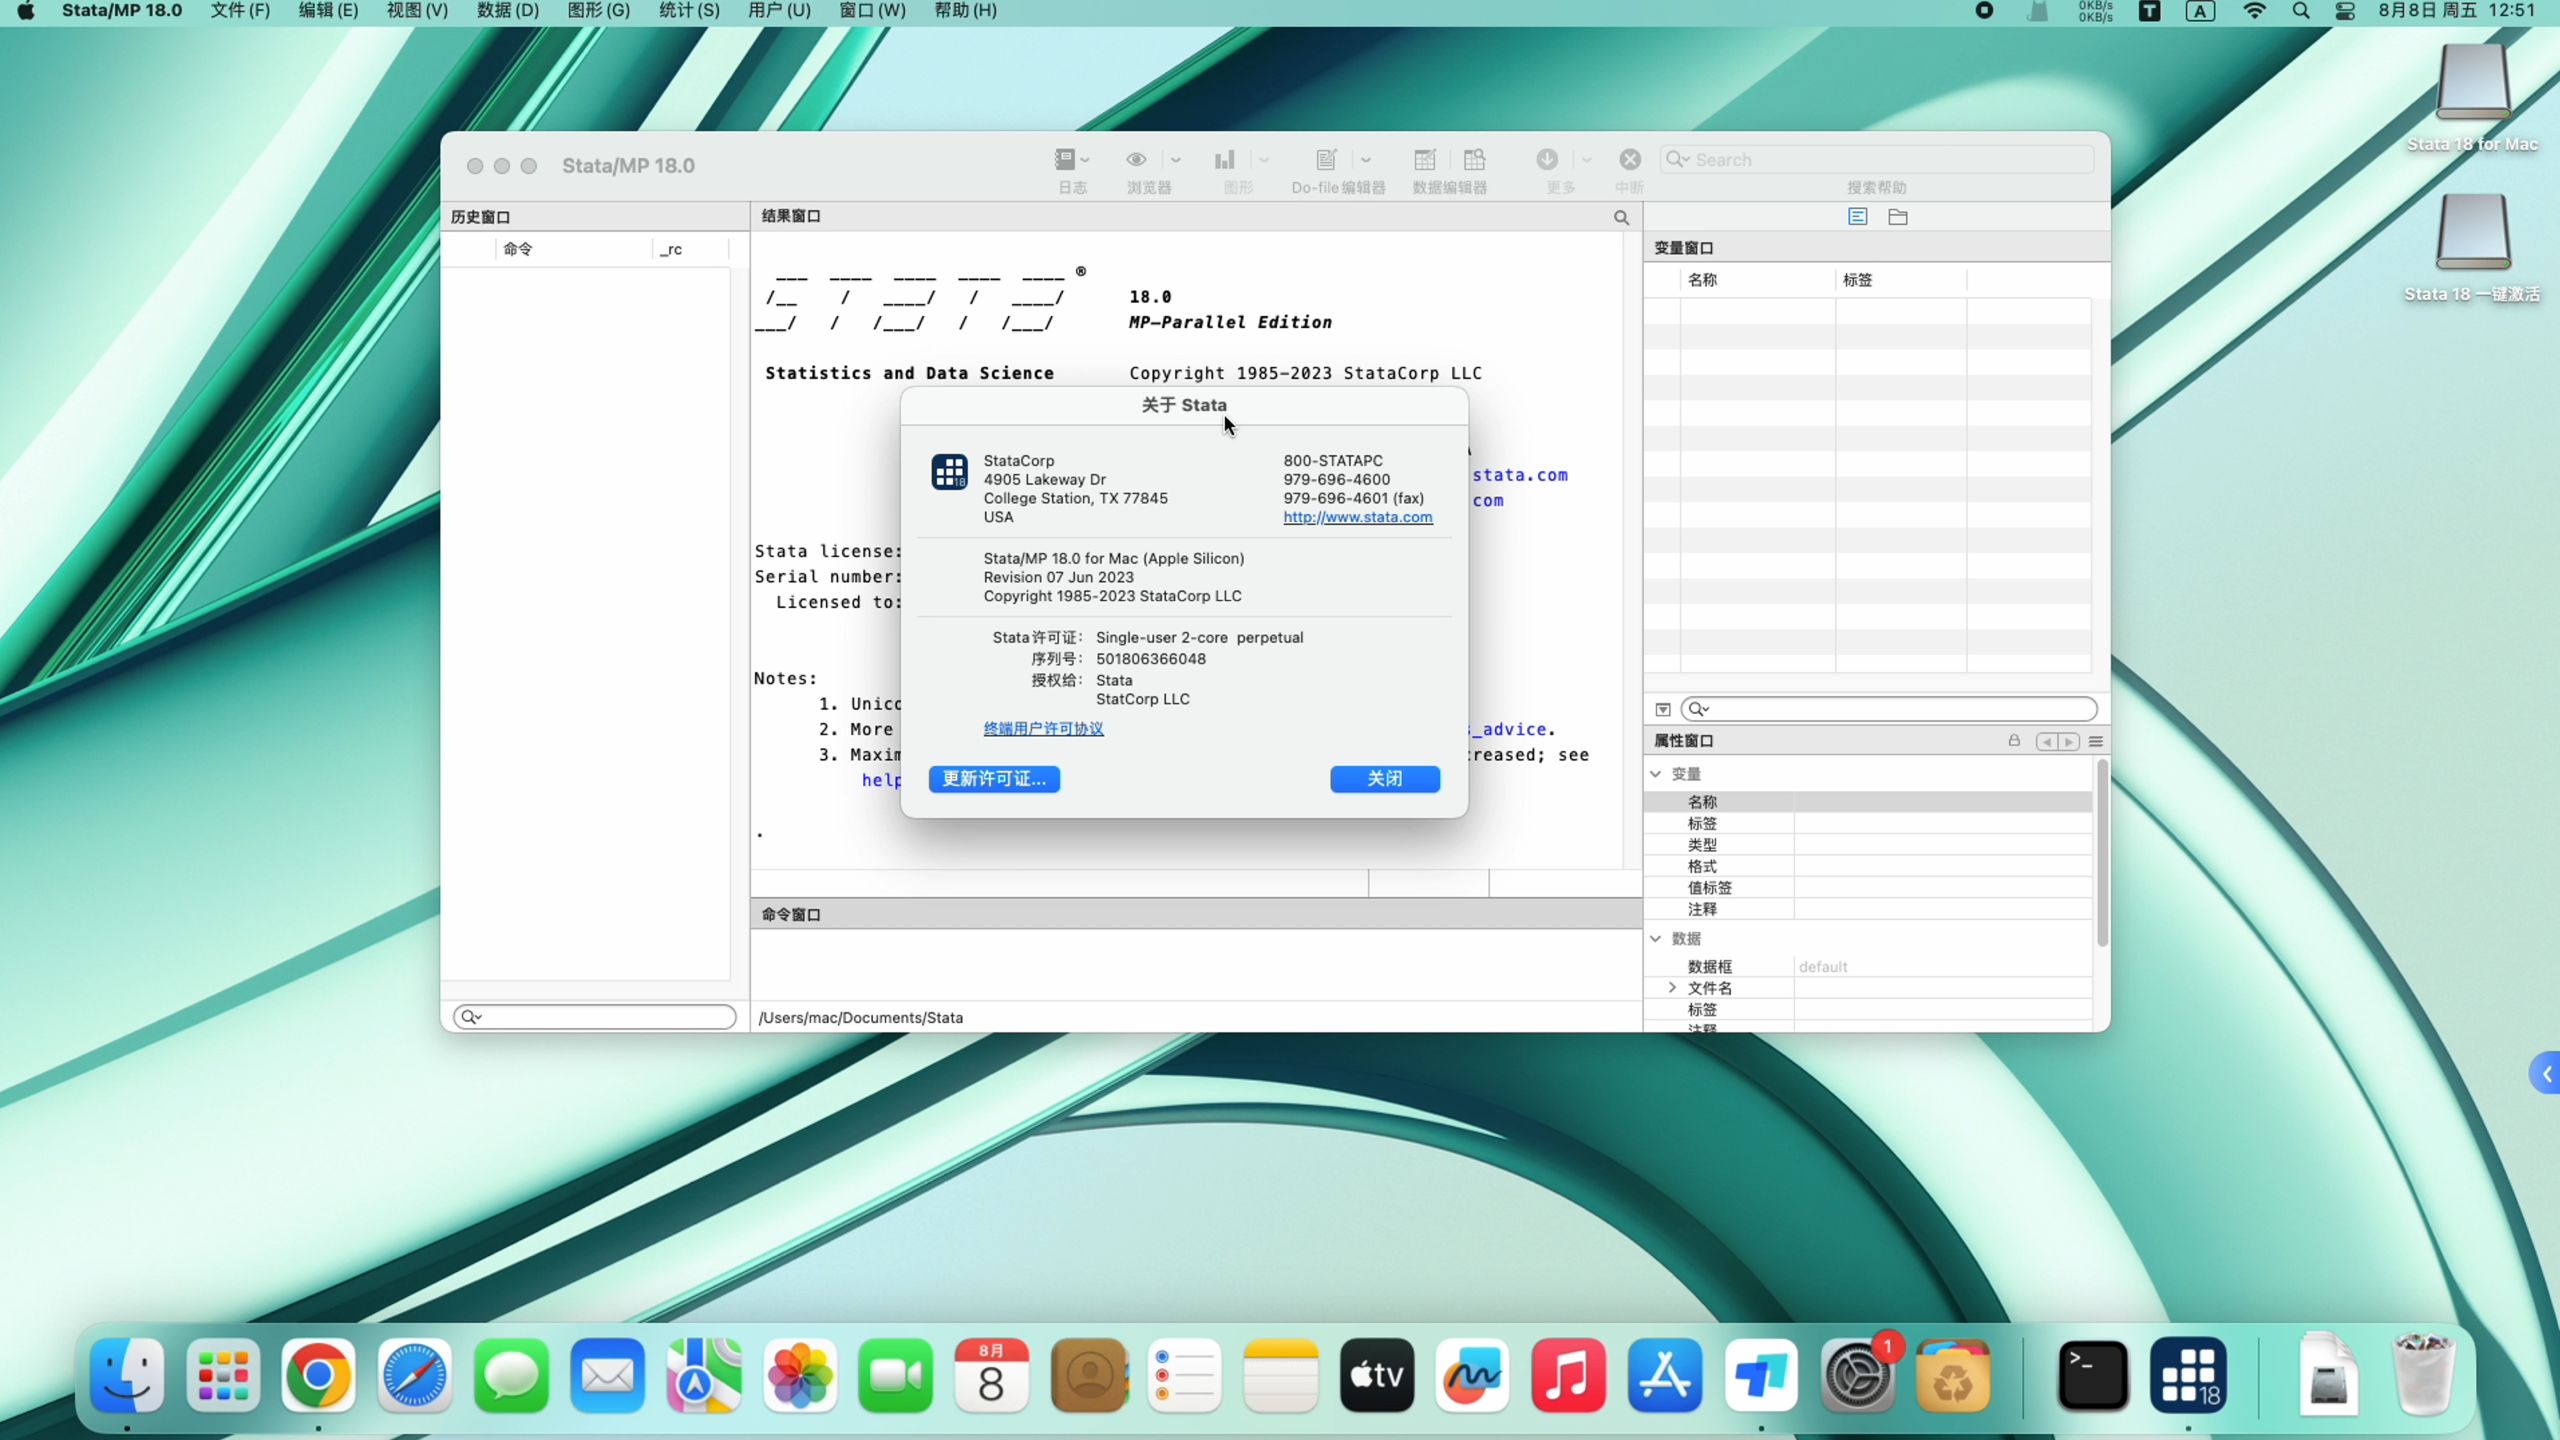Open the 帮助 (H) menu
The width and height of the screenshot is (2560, 1440).
tap(965, 11)
